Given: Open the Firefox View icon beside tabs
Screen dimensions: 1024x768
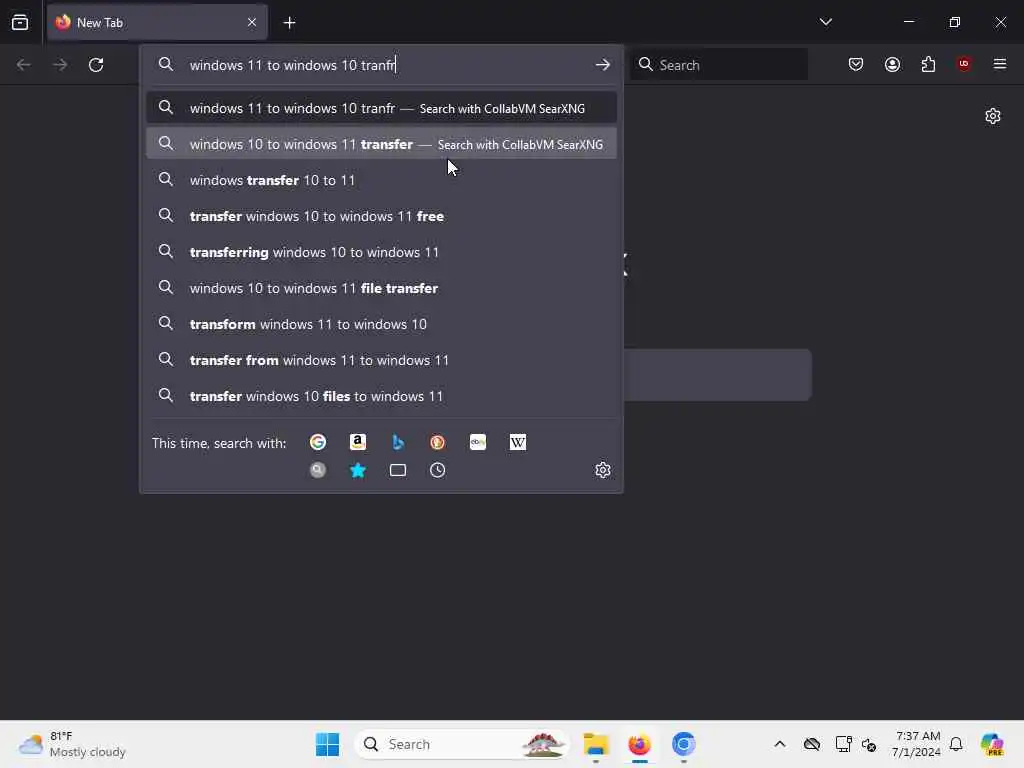Looking at the screenshot, I should pos(20,22).
